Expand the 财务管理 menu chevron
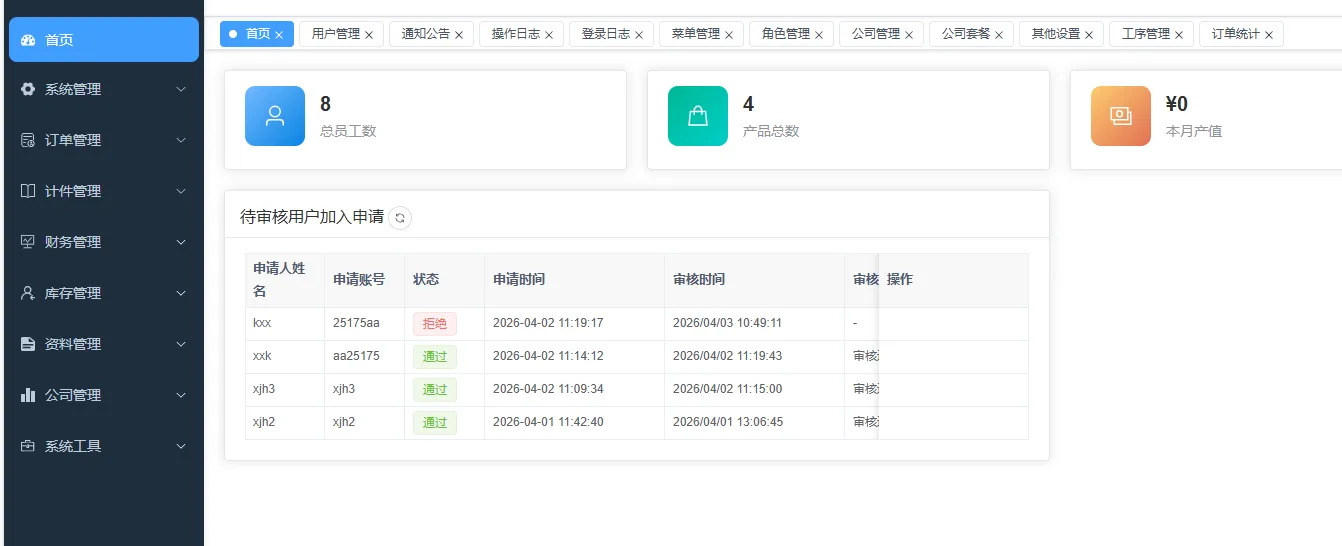1342x546 pixels. tap(181, 242)
